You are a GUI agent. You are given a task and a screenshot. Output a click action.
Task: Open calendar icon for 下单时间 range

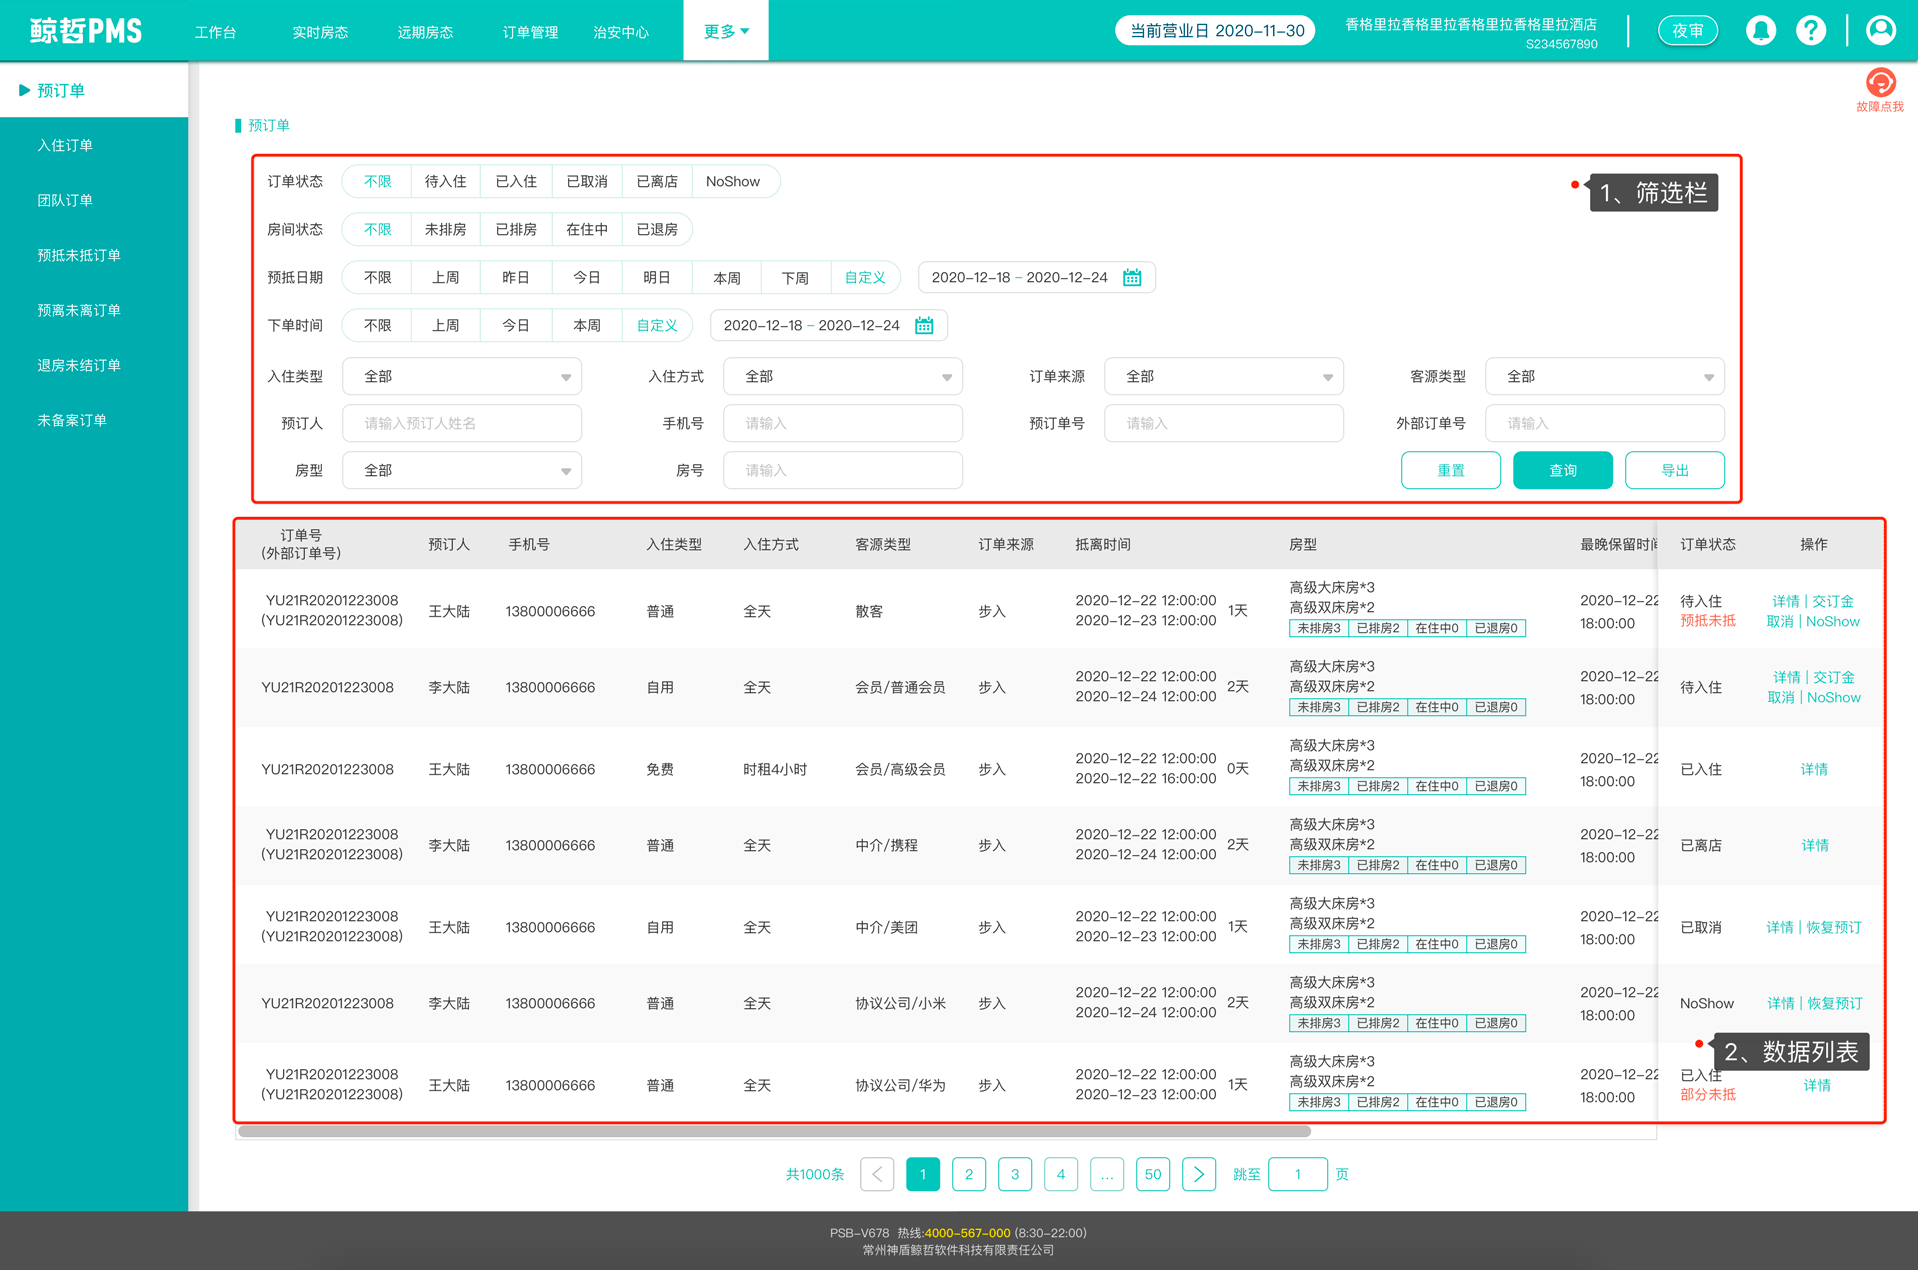click(924, 325)
